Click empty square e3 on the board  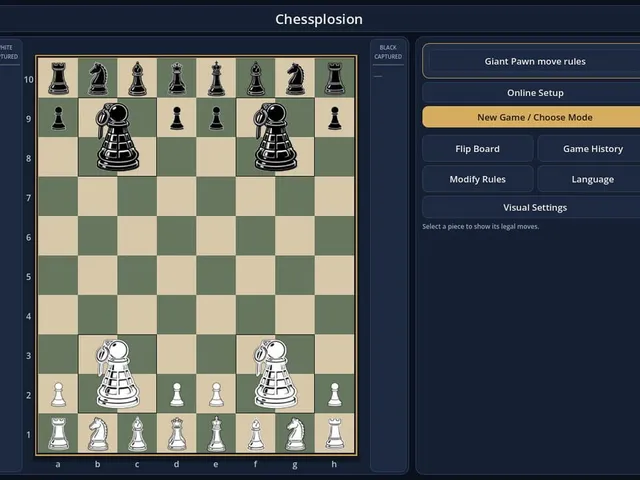pos(216,354)
